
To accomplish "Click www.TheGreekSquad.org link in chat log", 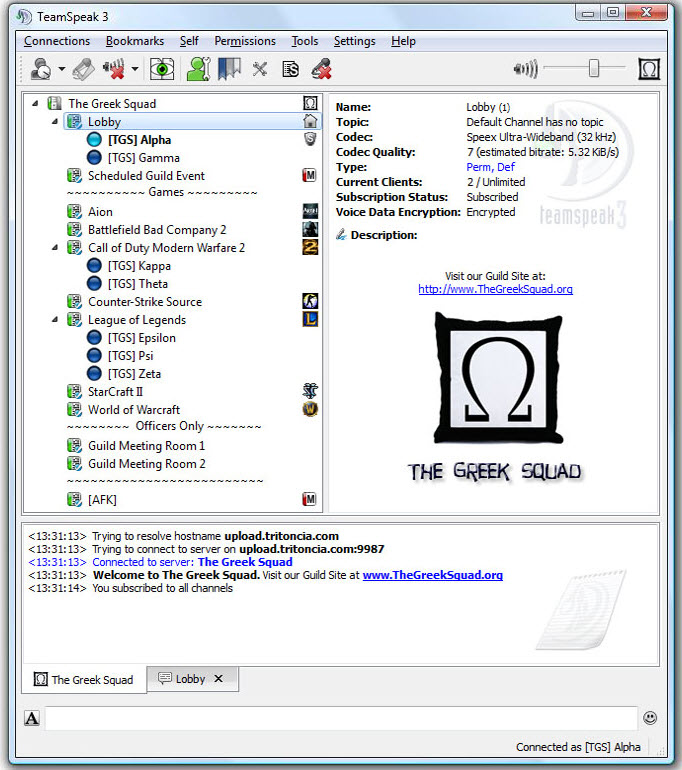I will (432, 575).
